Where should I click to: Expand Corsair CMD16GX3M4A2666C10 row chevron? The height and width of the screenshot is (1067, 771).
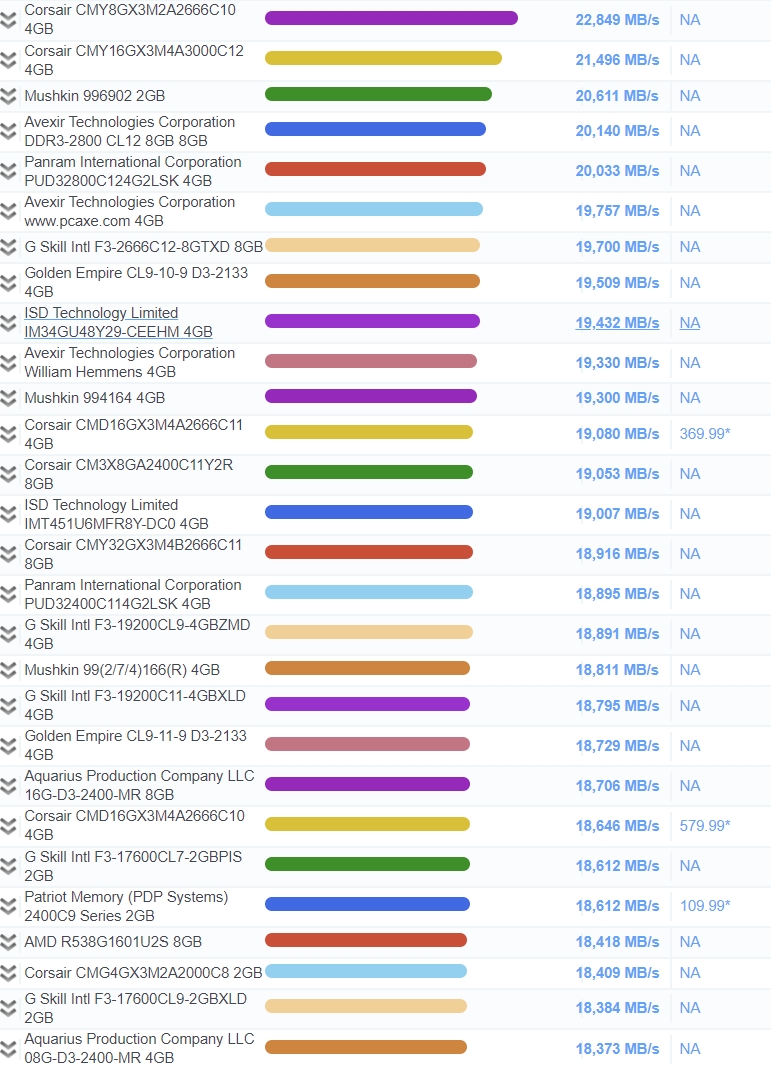pyautogui.click(x=8, y=825)
